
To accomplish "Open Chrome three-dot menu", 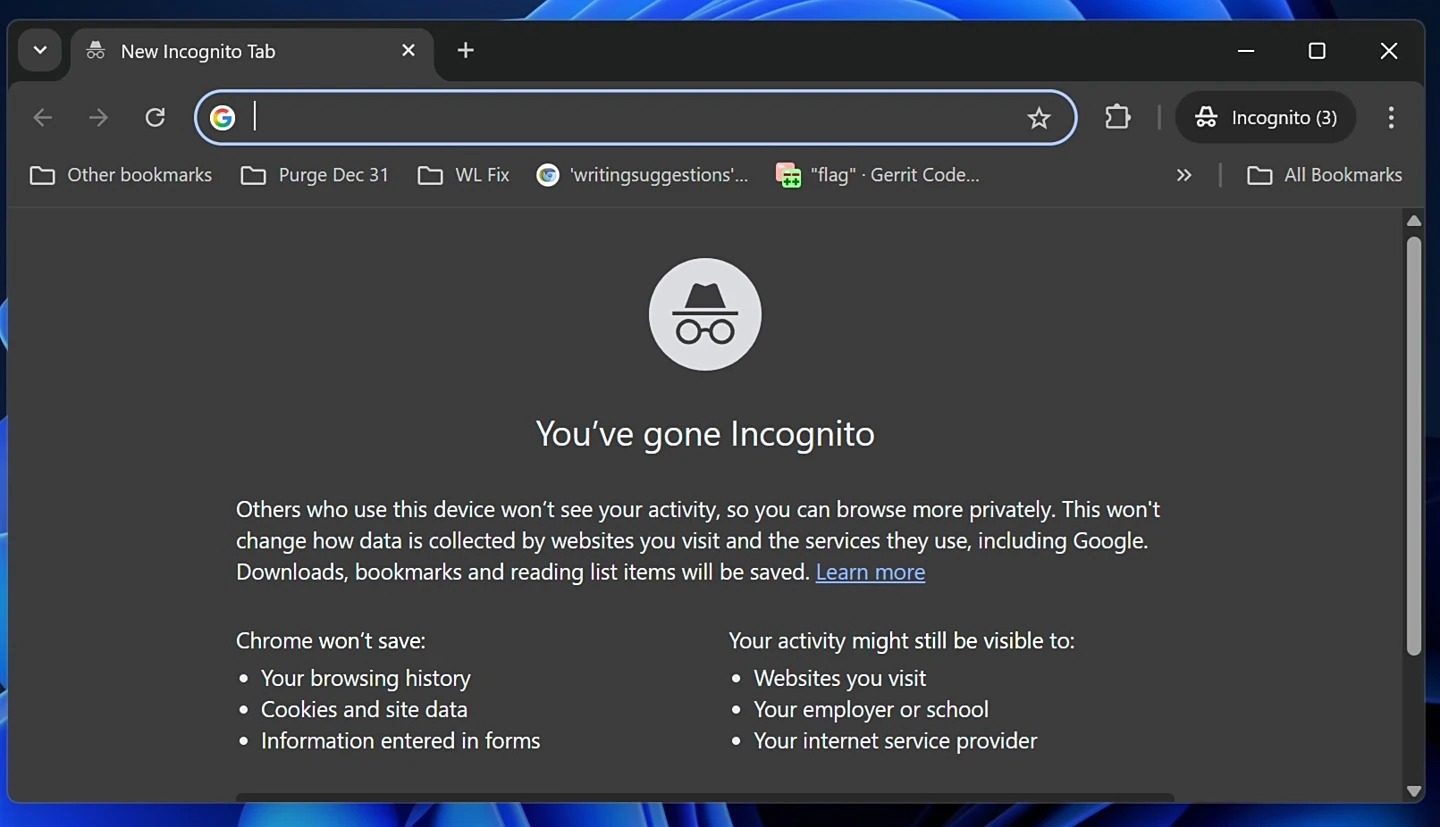I will [1391, 118].
